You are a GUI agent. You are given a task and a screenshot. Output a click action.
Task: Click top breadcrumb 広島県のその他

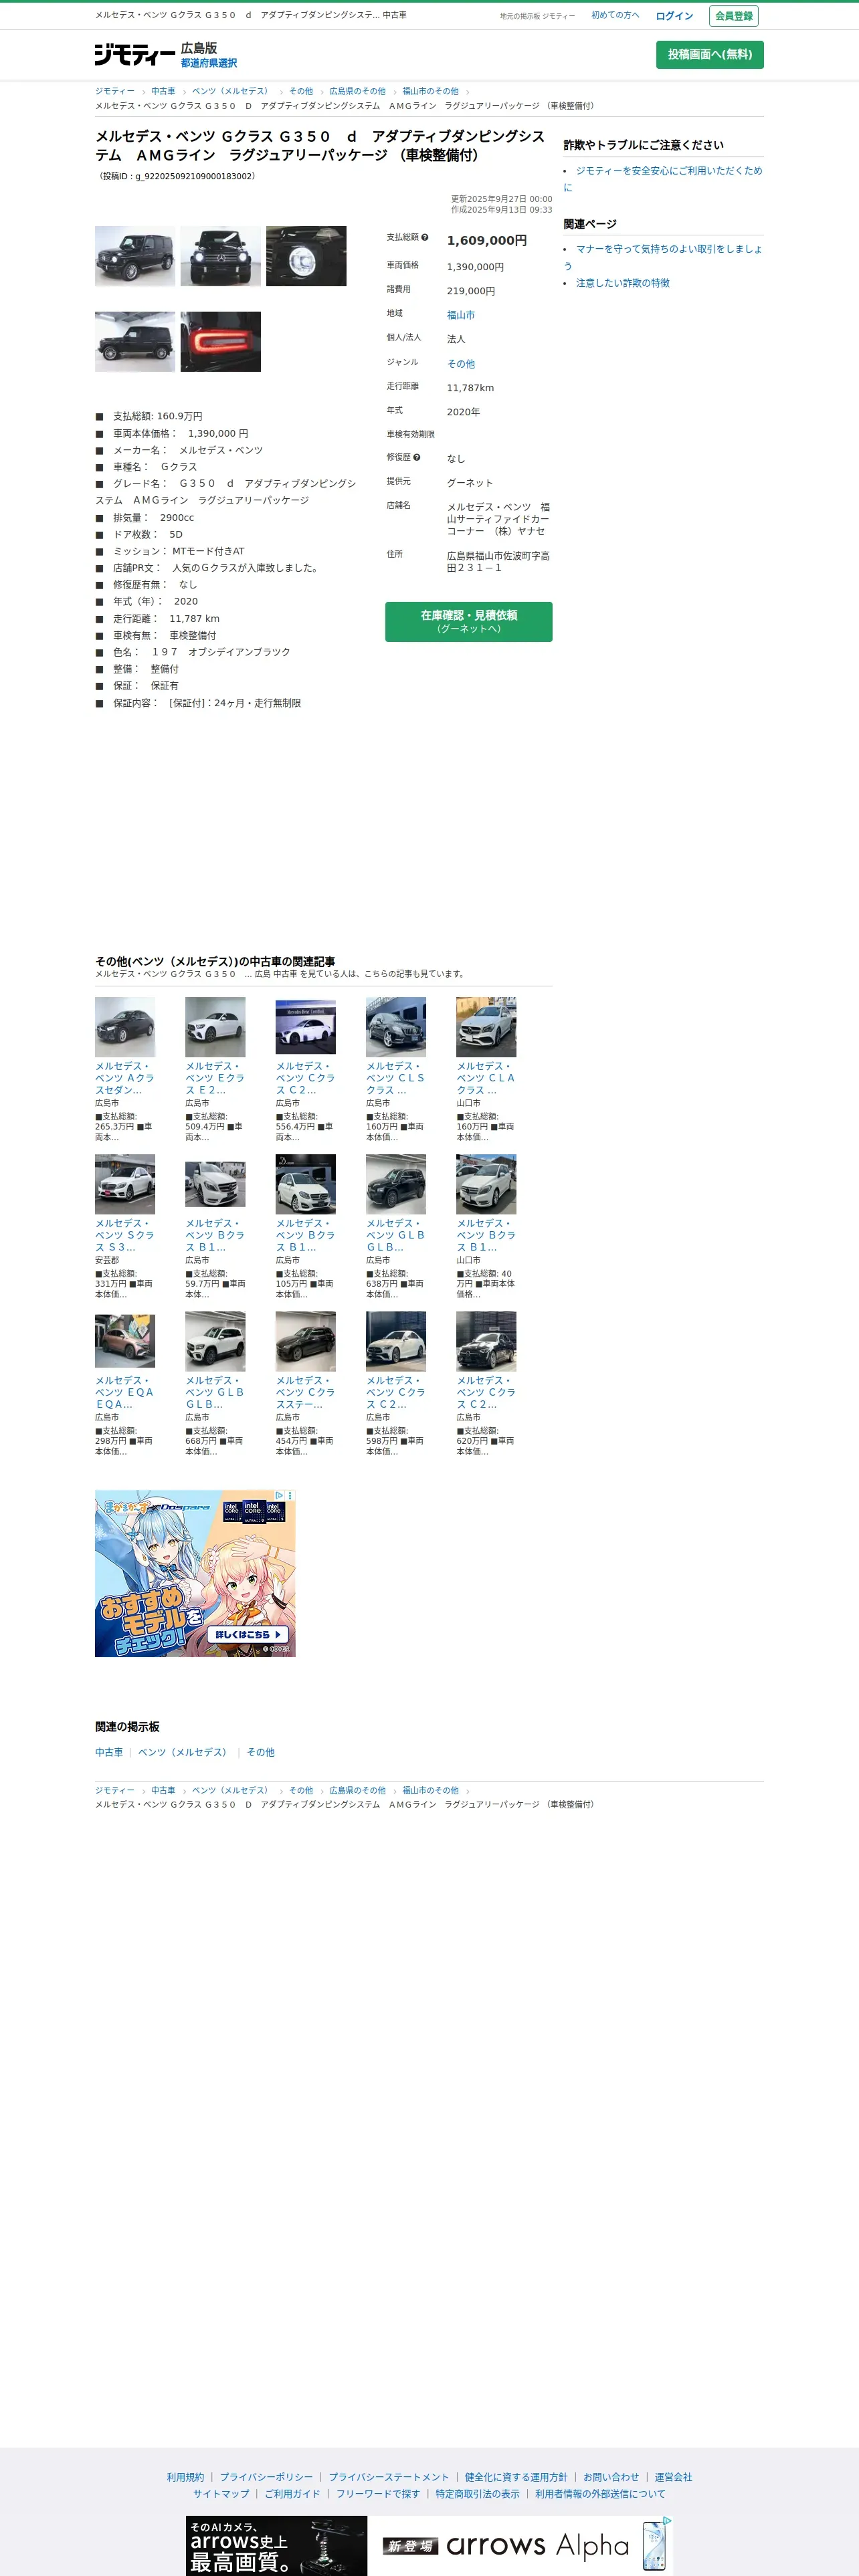[x=357, y=91]
